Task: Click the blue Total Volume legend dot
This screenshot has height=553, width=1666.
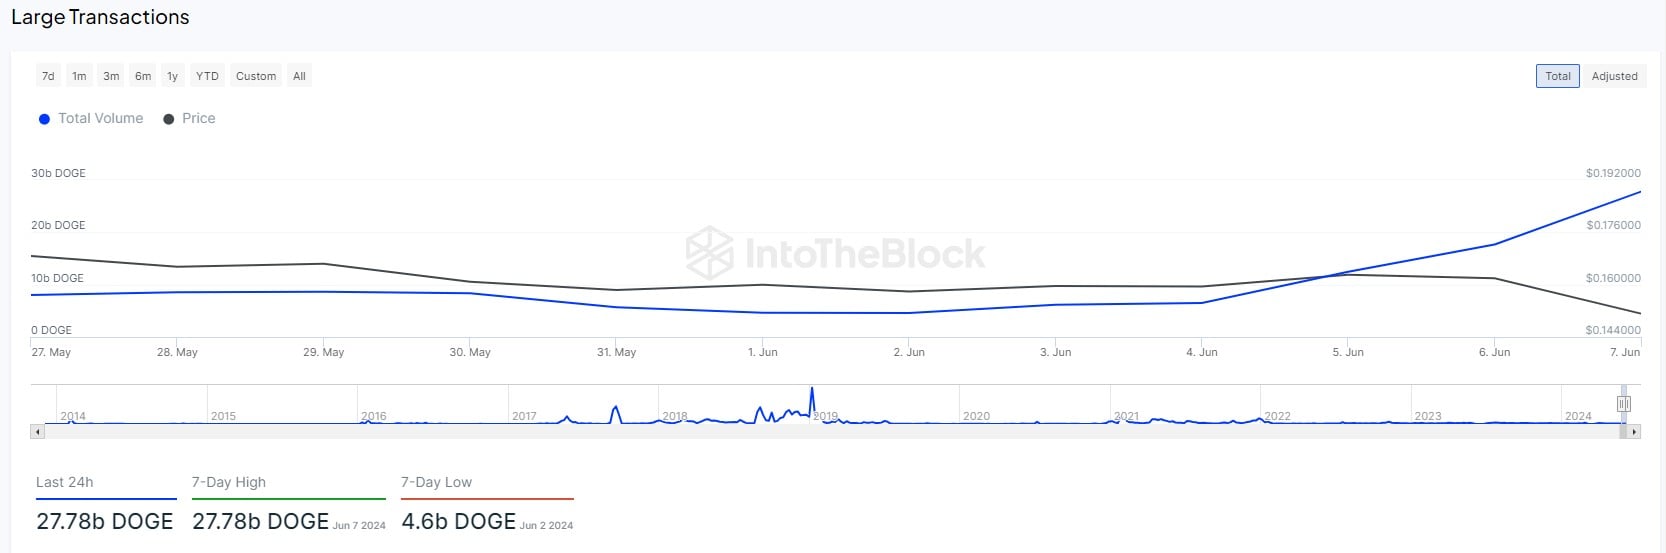Action: point(44,119)
